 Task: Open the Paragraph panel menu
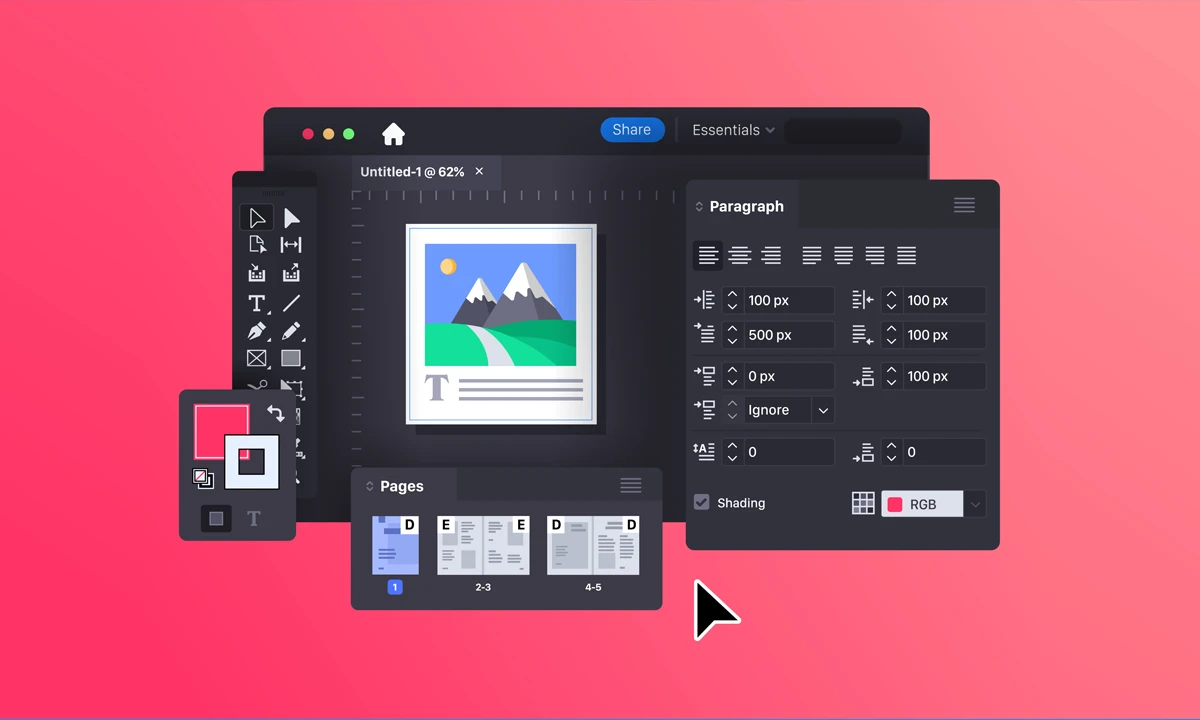964,205
